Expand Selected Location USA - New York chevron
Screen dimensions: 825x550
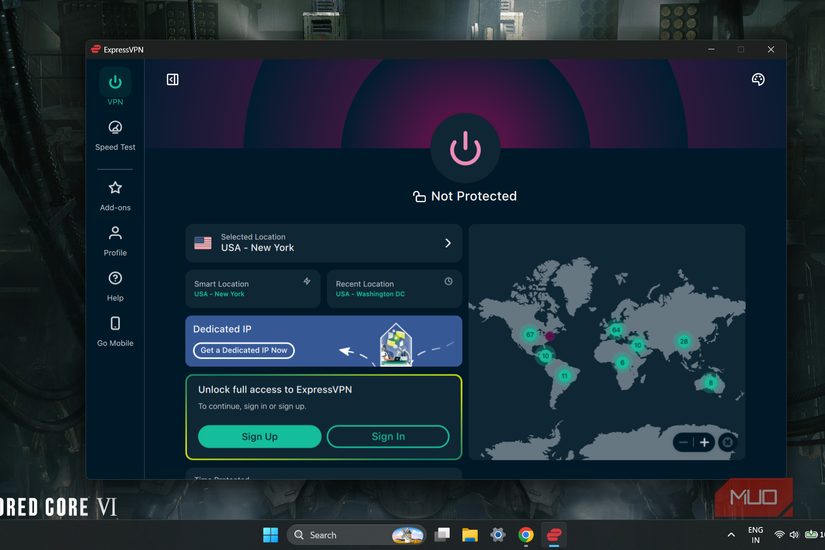coord(448,243)
